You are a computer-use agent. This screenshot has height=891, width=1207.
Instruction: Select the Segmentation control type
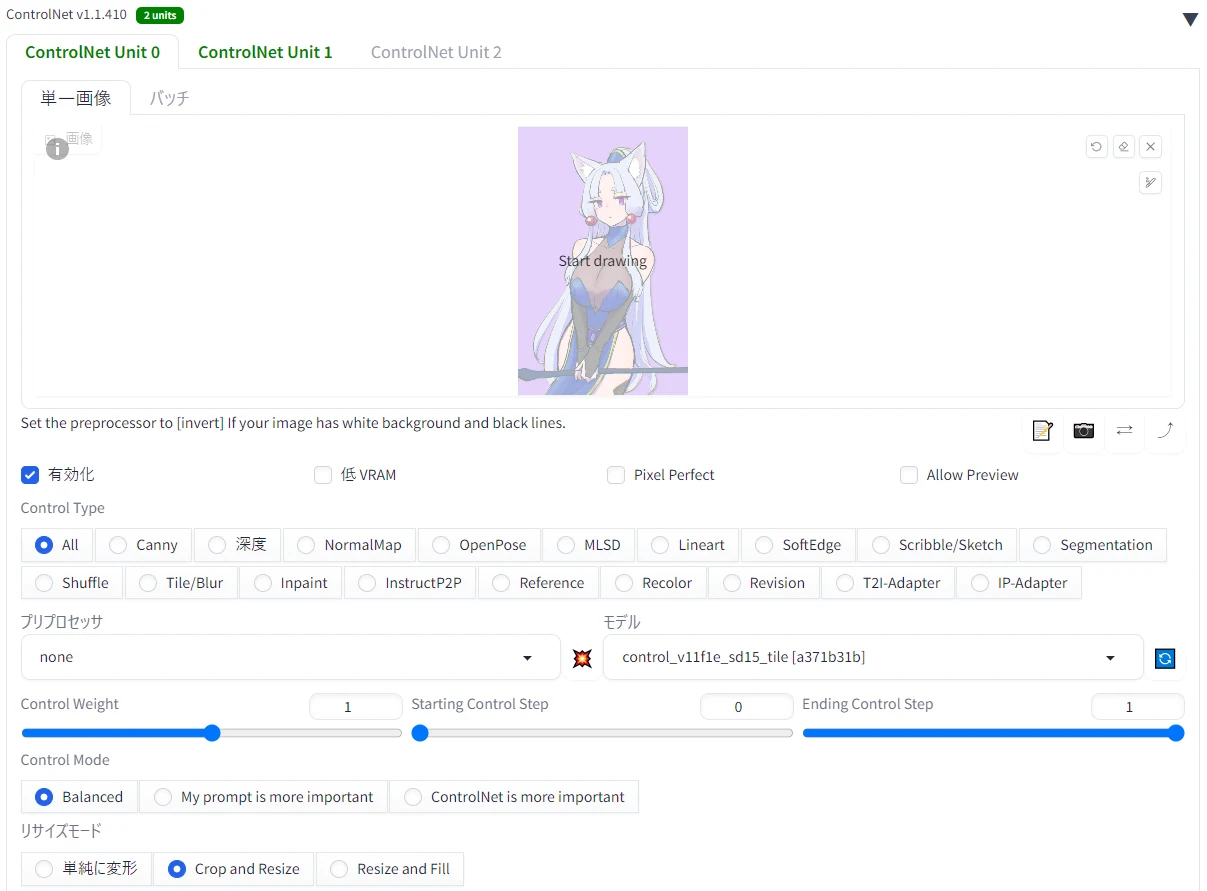[1093, 545]
